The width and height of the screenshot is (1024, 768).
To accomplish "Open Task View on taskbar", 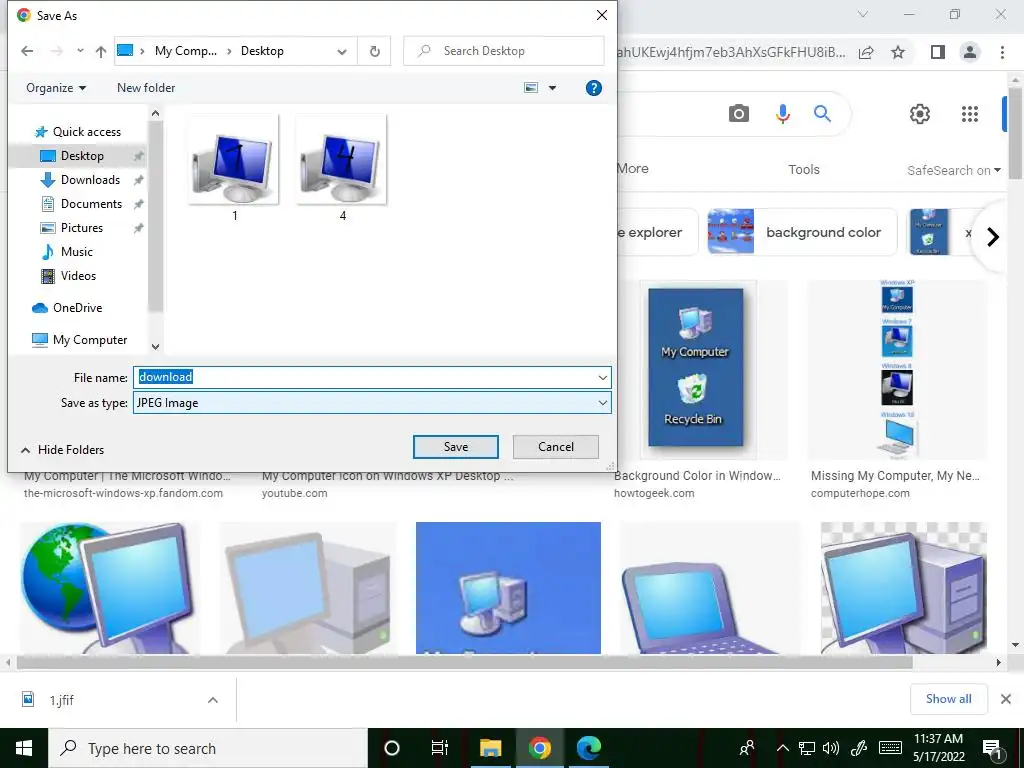I will coord(440,748).
